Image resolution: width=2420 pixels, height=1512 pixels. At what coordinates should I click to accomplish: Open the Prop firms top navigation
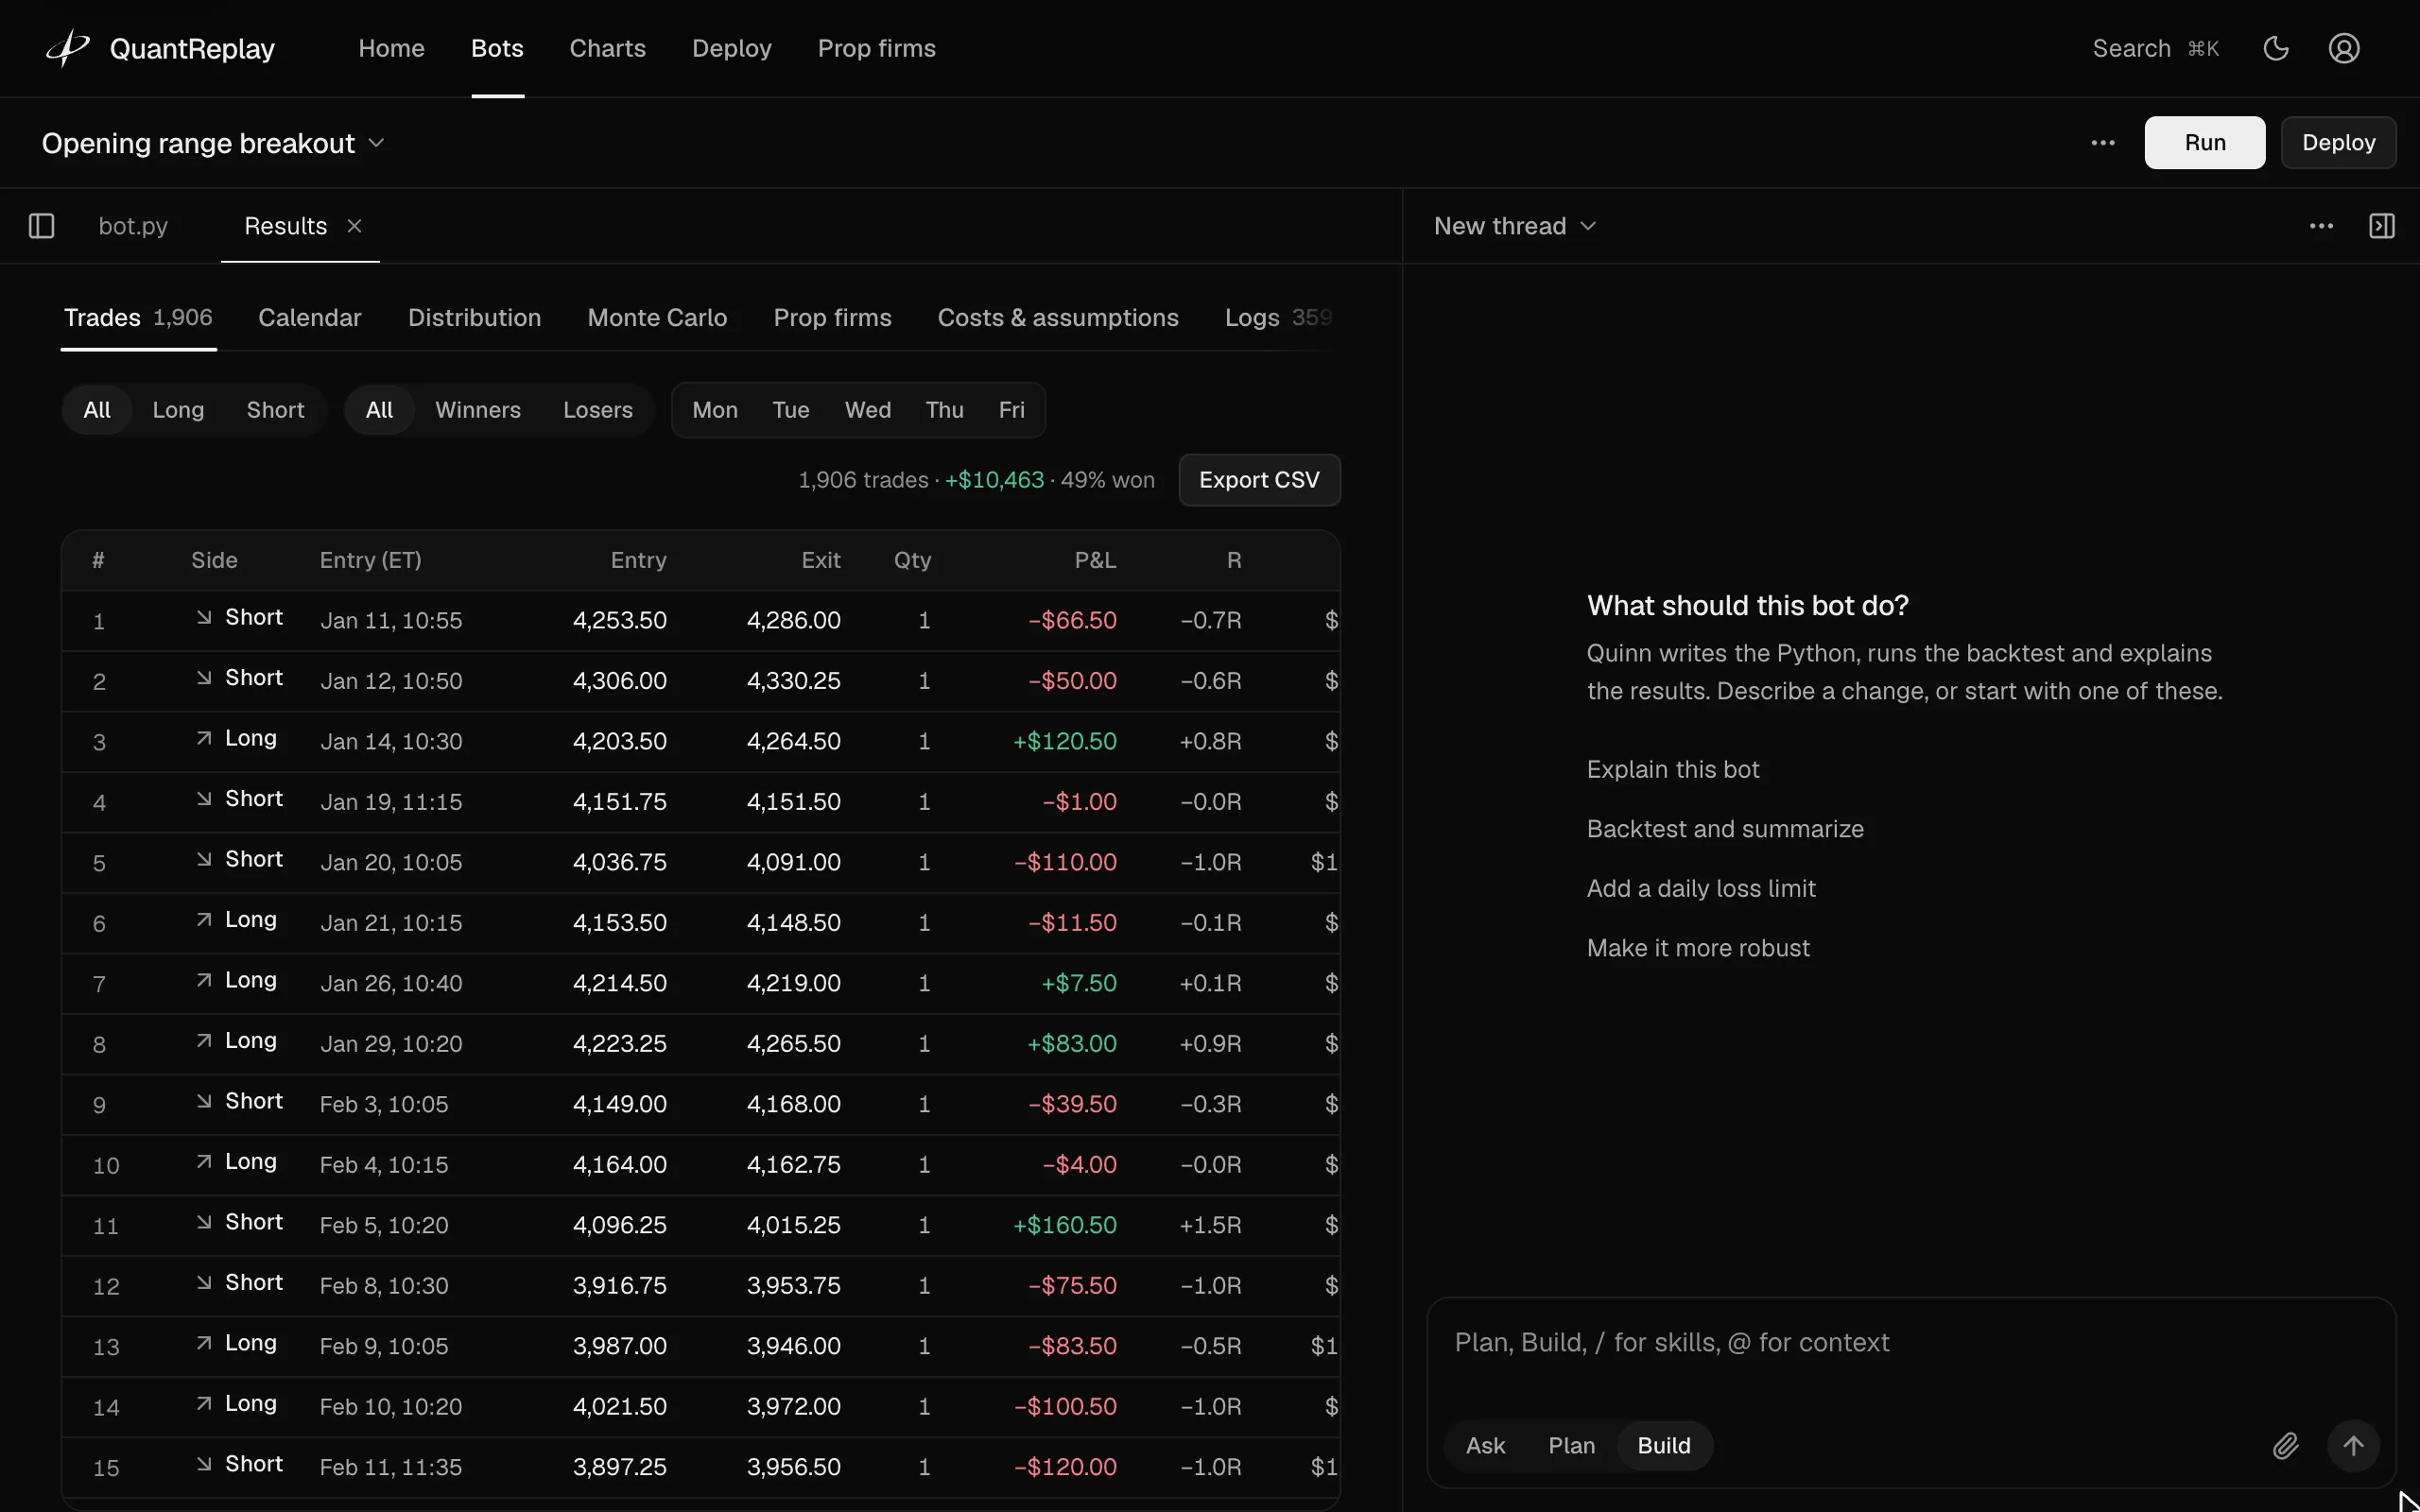coord(876,48)
